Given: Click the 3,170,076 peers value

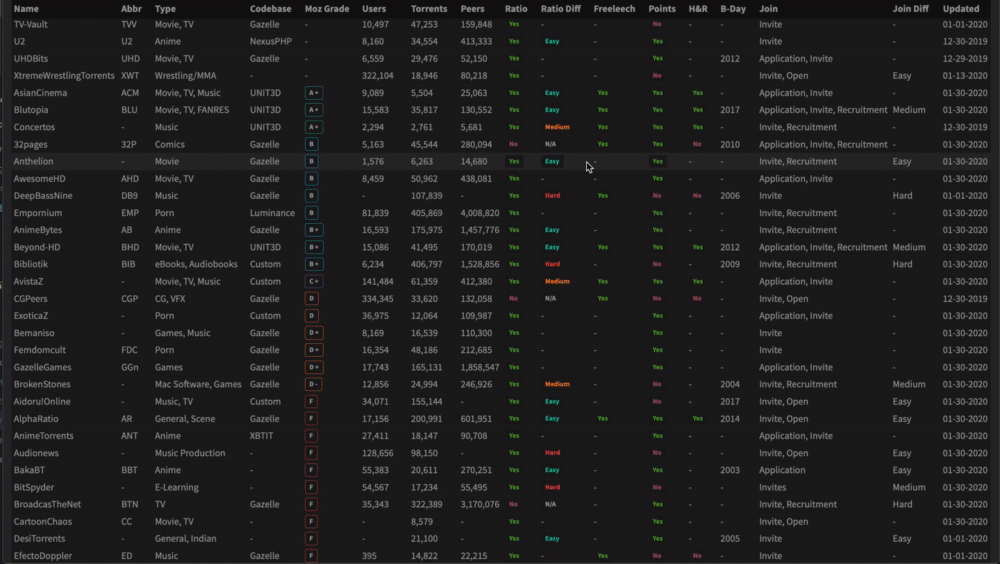Looking at the screenshot, I should coord(480,504).
